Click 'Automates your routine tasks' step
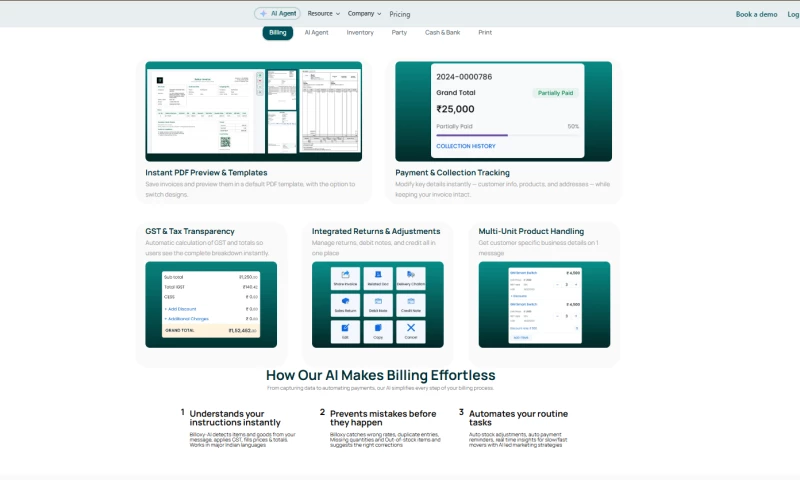Image resolution: width=800 pixels, height=480 pixels. (518, 418)
